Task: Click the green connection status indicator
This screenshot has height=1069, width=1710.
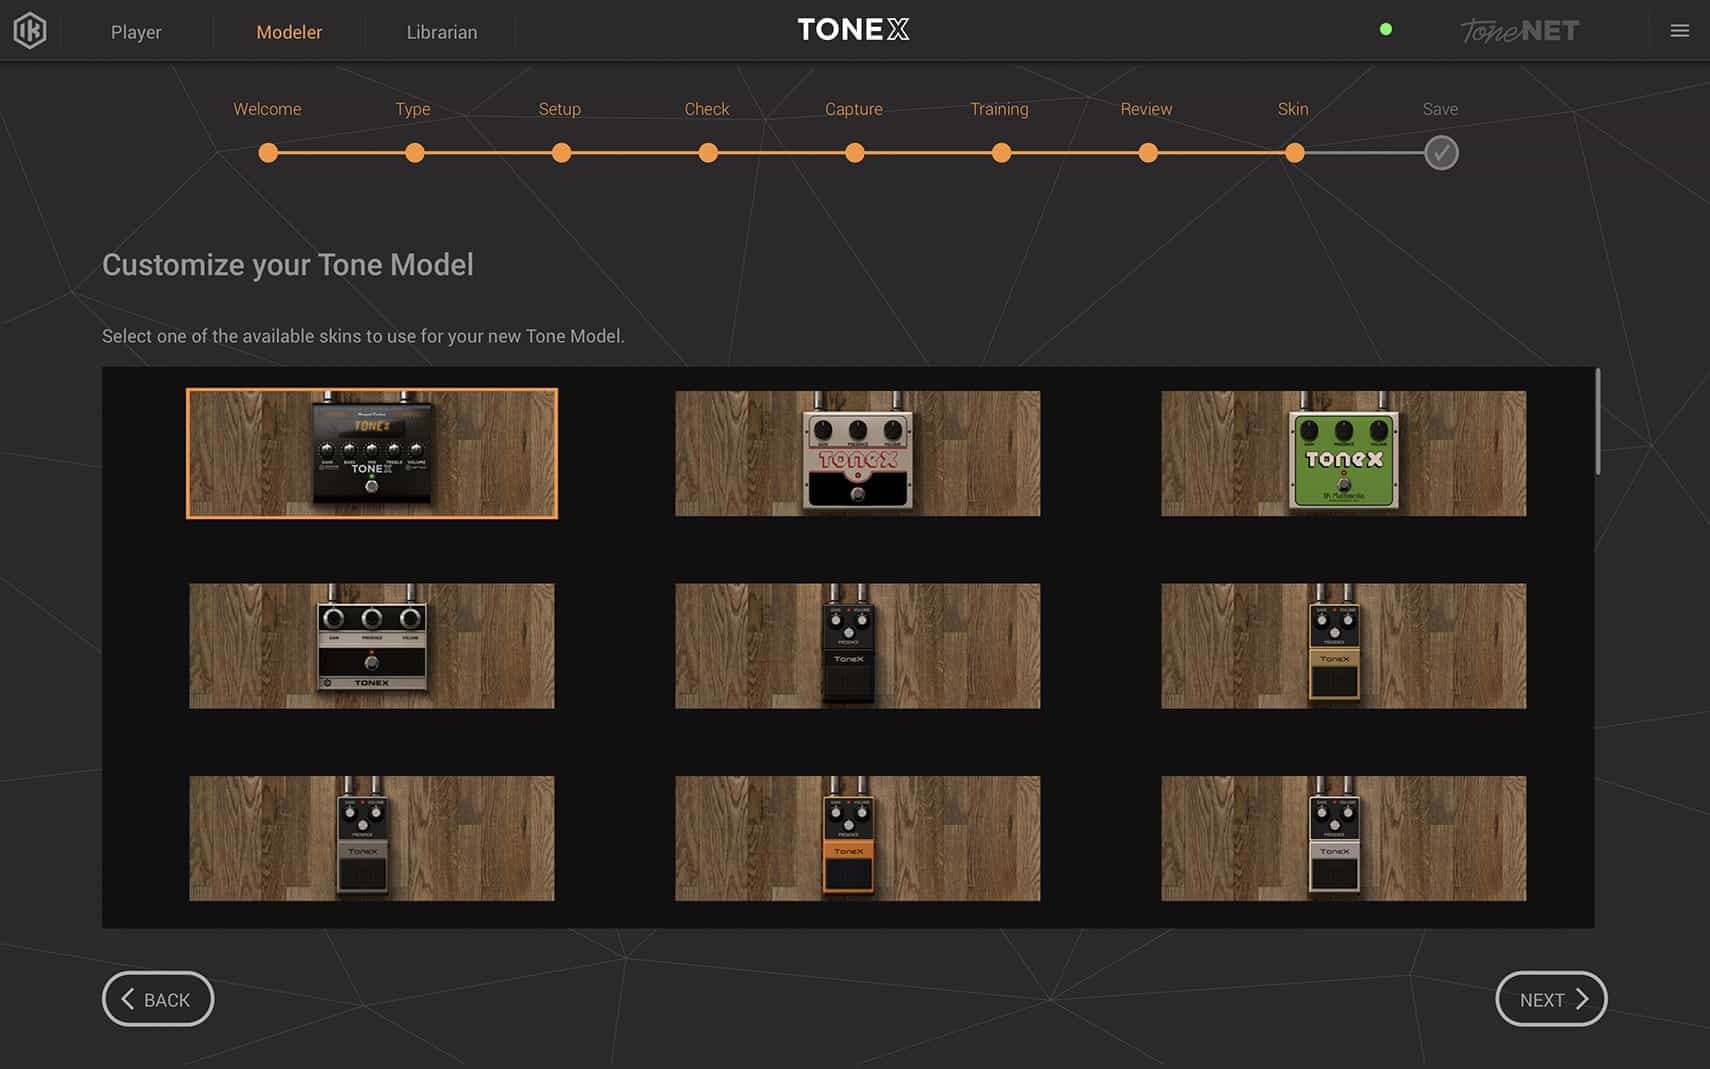Action: point(1386,29)
